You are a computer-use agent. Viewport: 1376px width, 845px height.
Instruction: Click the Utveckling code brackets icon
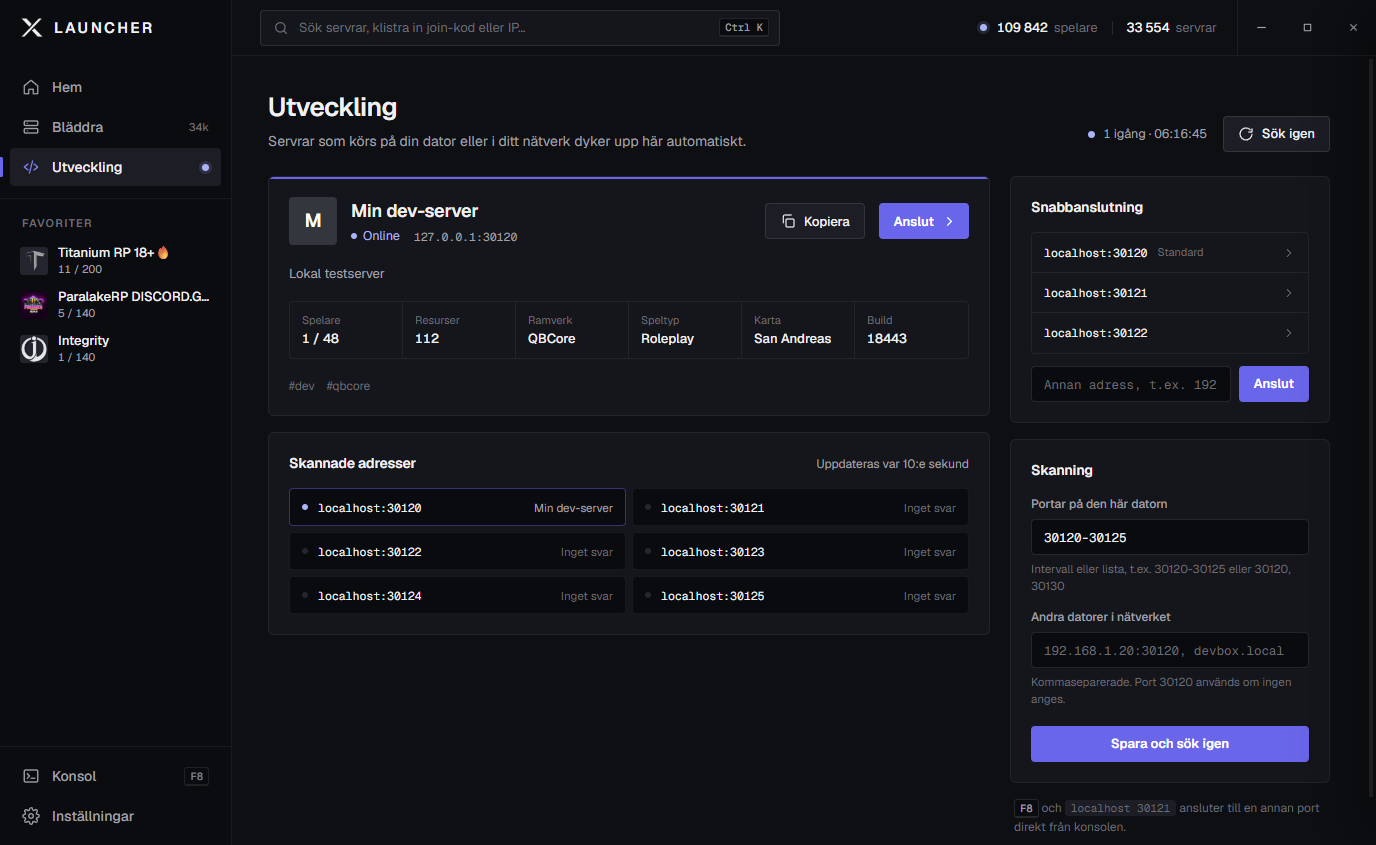click(31, 167)
